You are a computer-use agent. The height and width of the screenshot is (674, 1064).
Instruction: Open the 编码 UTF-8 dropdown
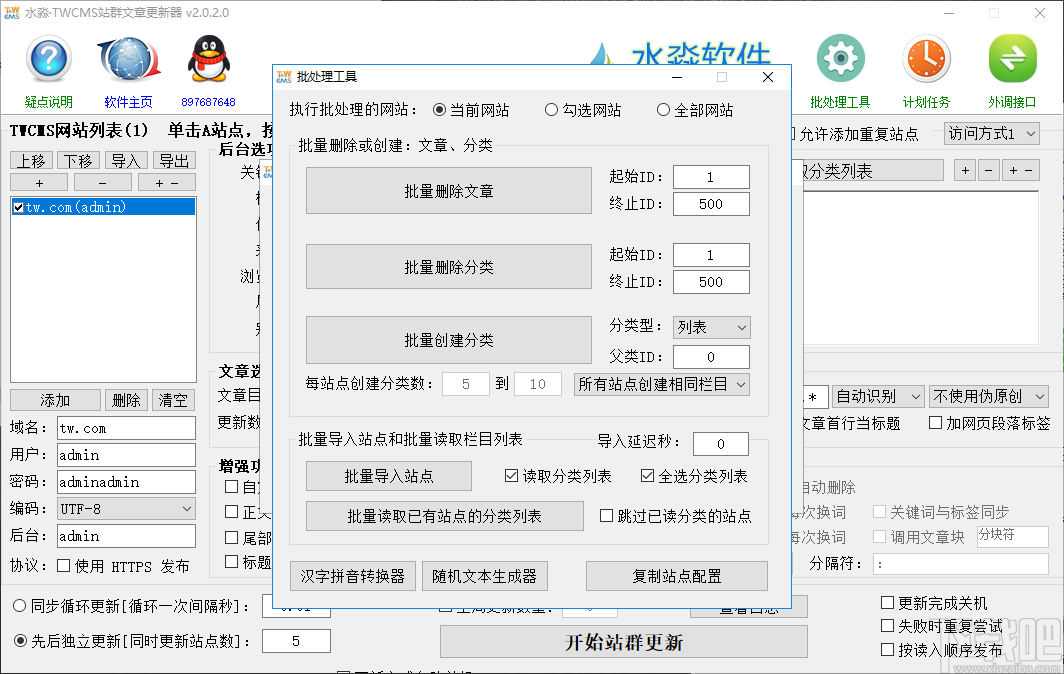pyautogui.click(x=126, y=510)
